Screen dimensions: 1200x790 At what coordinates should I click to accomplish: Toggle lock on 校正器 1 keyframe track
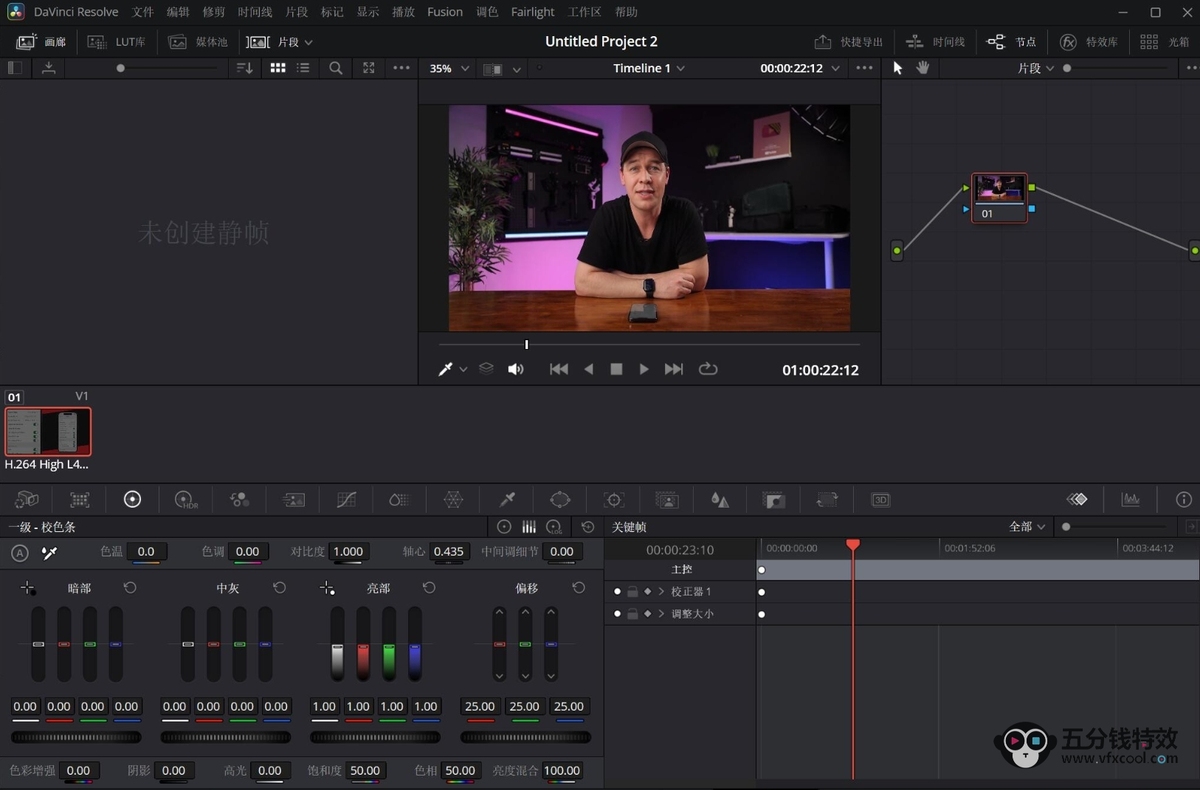[x=632, y=592]
